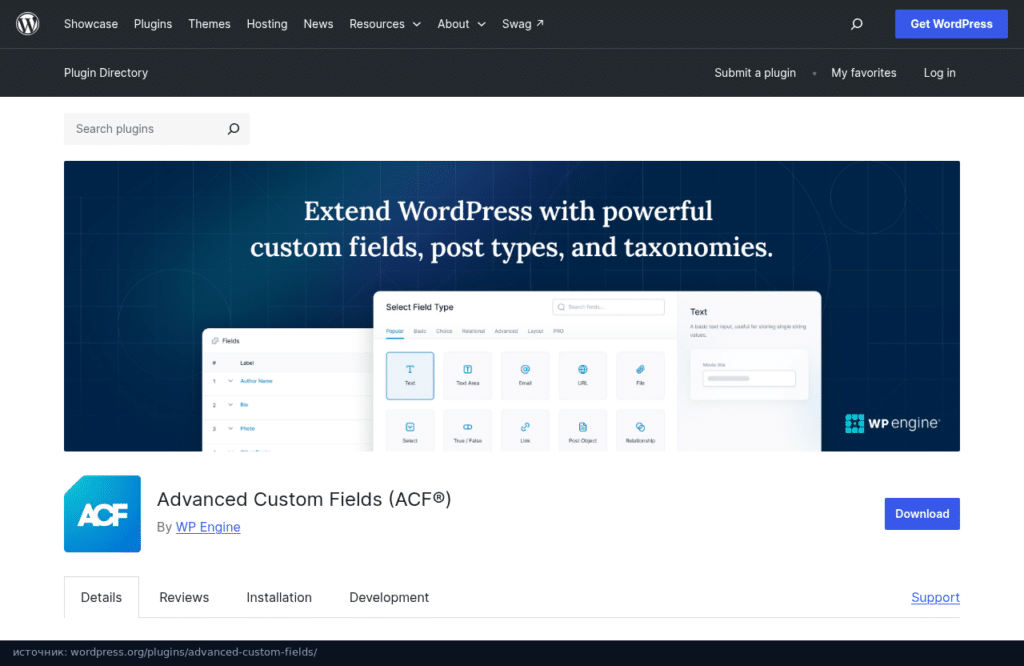Click the ACF plugin logo icon
This screenshot has width=1024, height=666.
pos(103,514)
